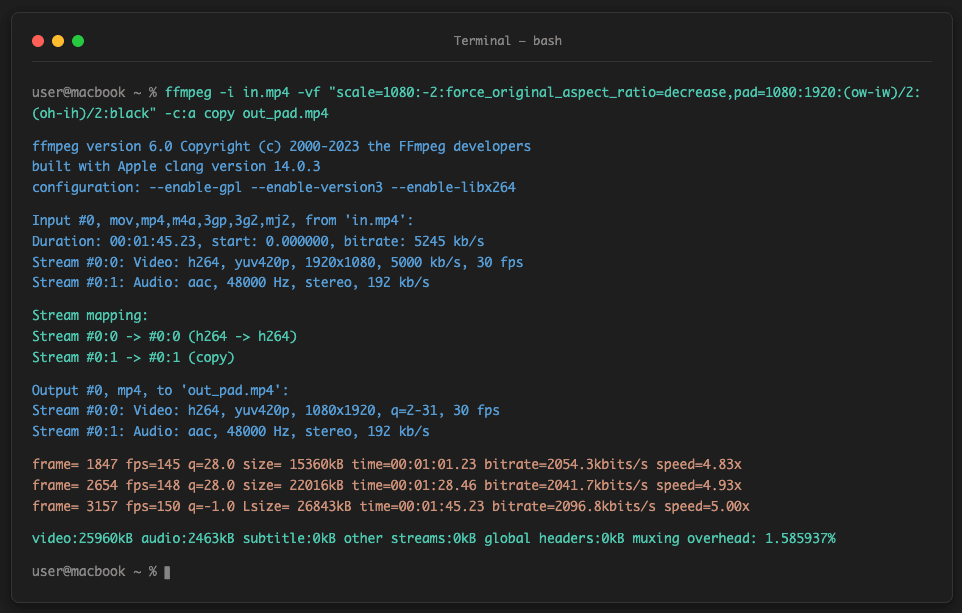The width and height of the screenshot is (962, 613).
Task: Click the yellow minimize window icon
Action: pos(56,40)
